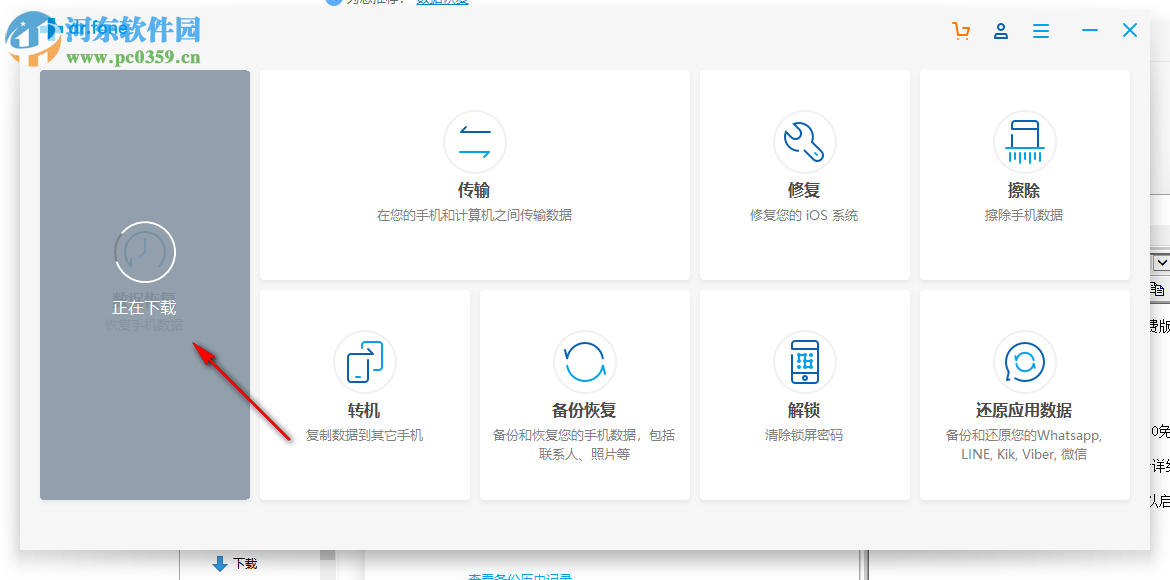Open the 转机 phone-to-phone transfer icon
The height and width of the screenshot is (580, 1170).
[364, 362]
